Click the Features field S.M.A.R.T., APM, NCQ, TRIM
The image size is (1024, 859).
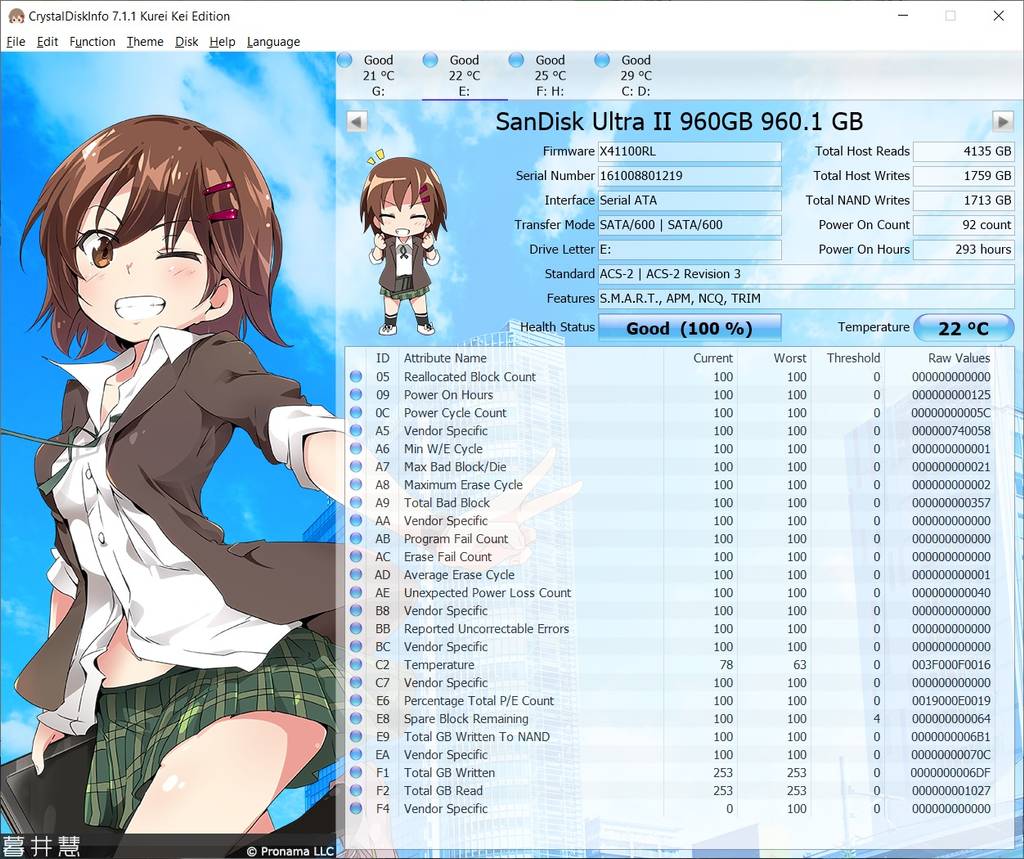point(806,299)
